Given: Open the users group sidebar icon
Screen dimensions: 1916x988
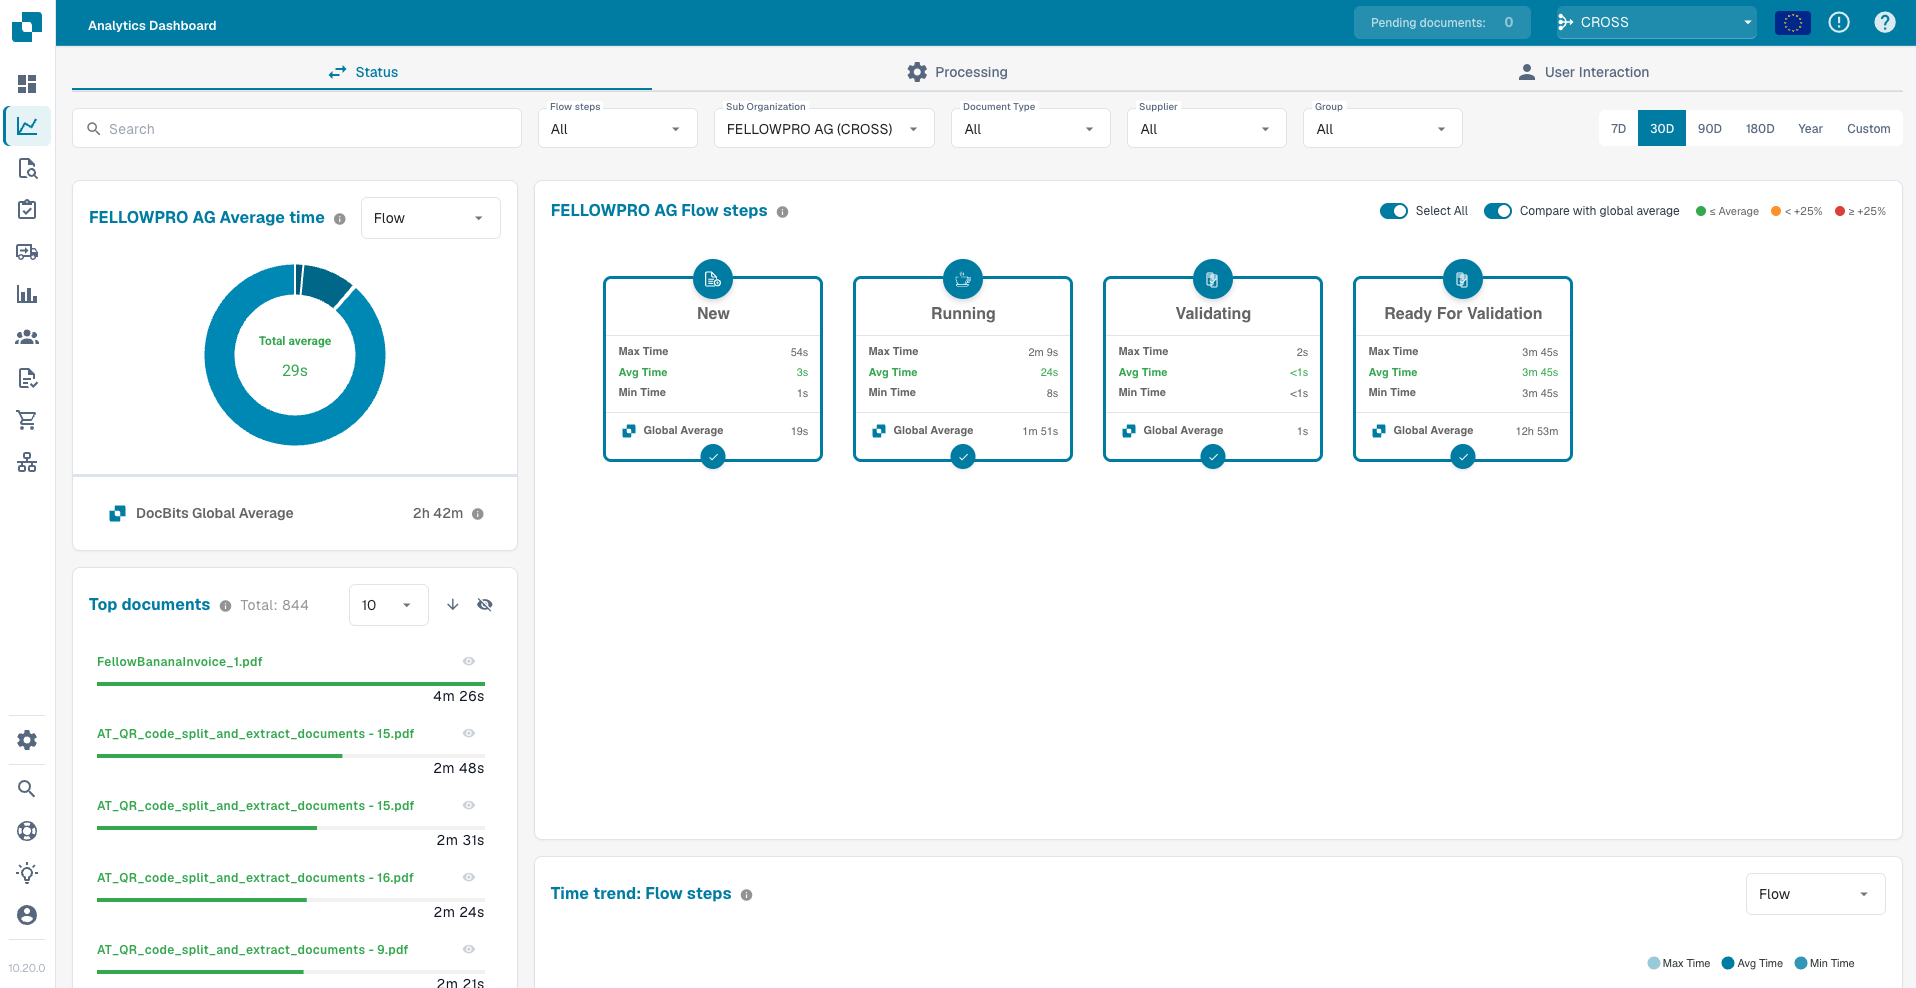Looking at the screenshot, I should [27, 337].
